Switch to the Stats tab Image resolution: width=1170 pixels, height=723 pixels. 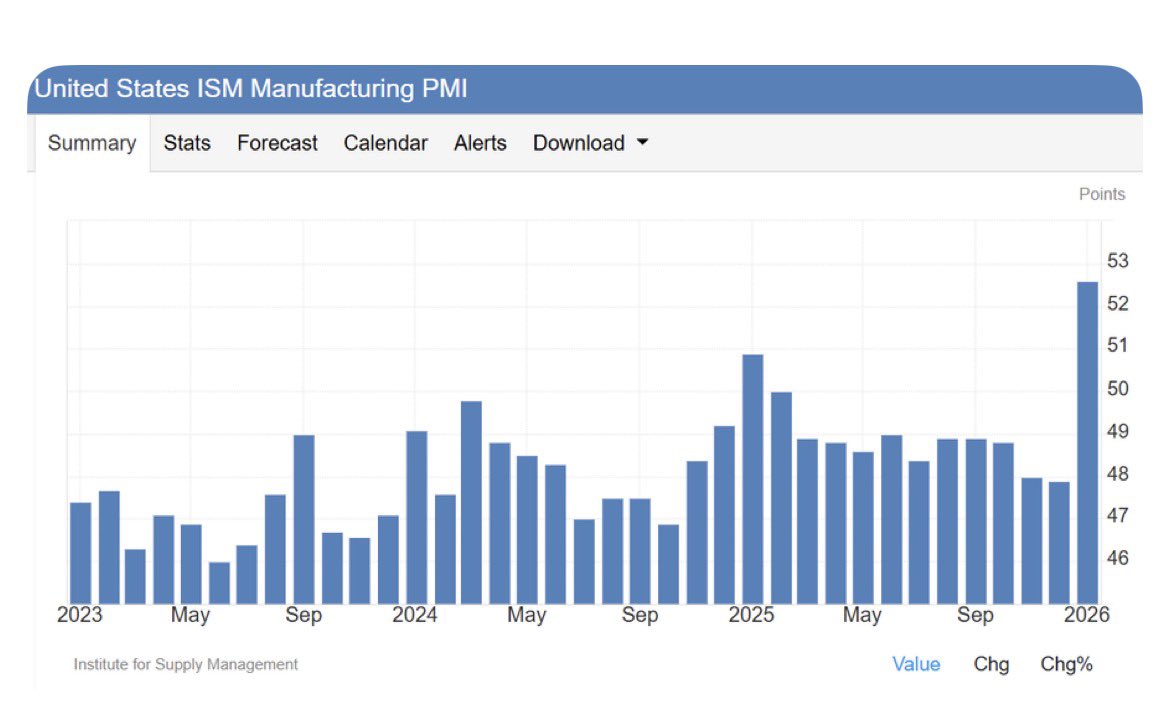[186, 143]
